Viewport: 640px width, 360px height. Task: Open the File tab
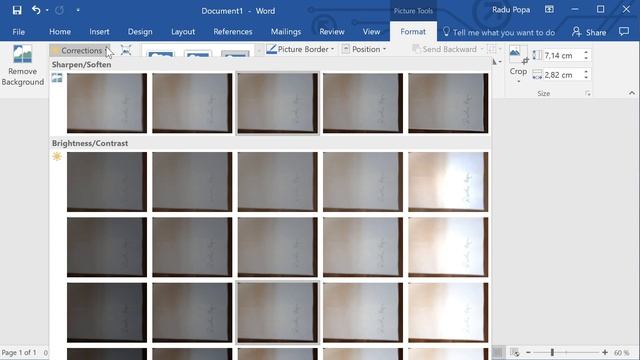tap(18, 32)
